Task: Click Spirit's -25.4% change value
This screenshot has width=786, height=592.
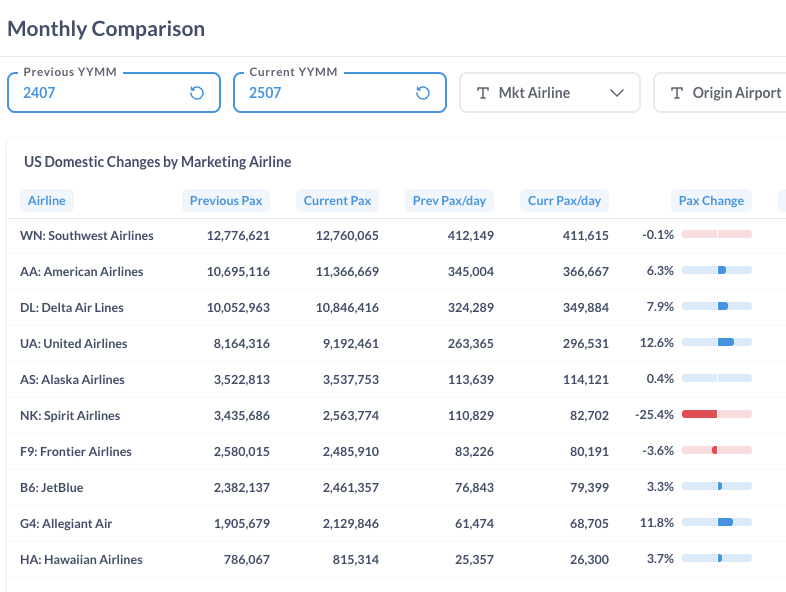Action: [654, 415]
